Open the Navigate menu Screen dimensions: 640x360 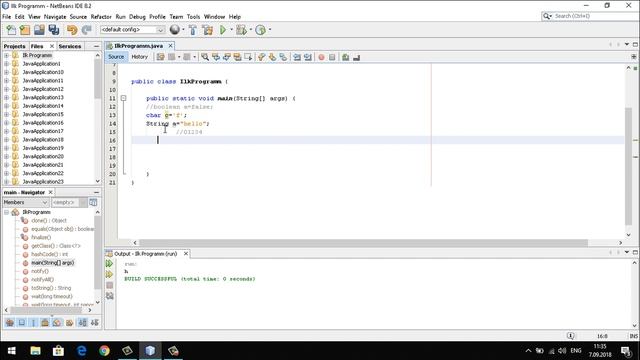point(55,17)
